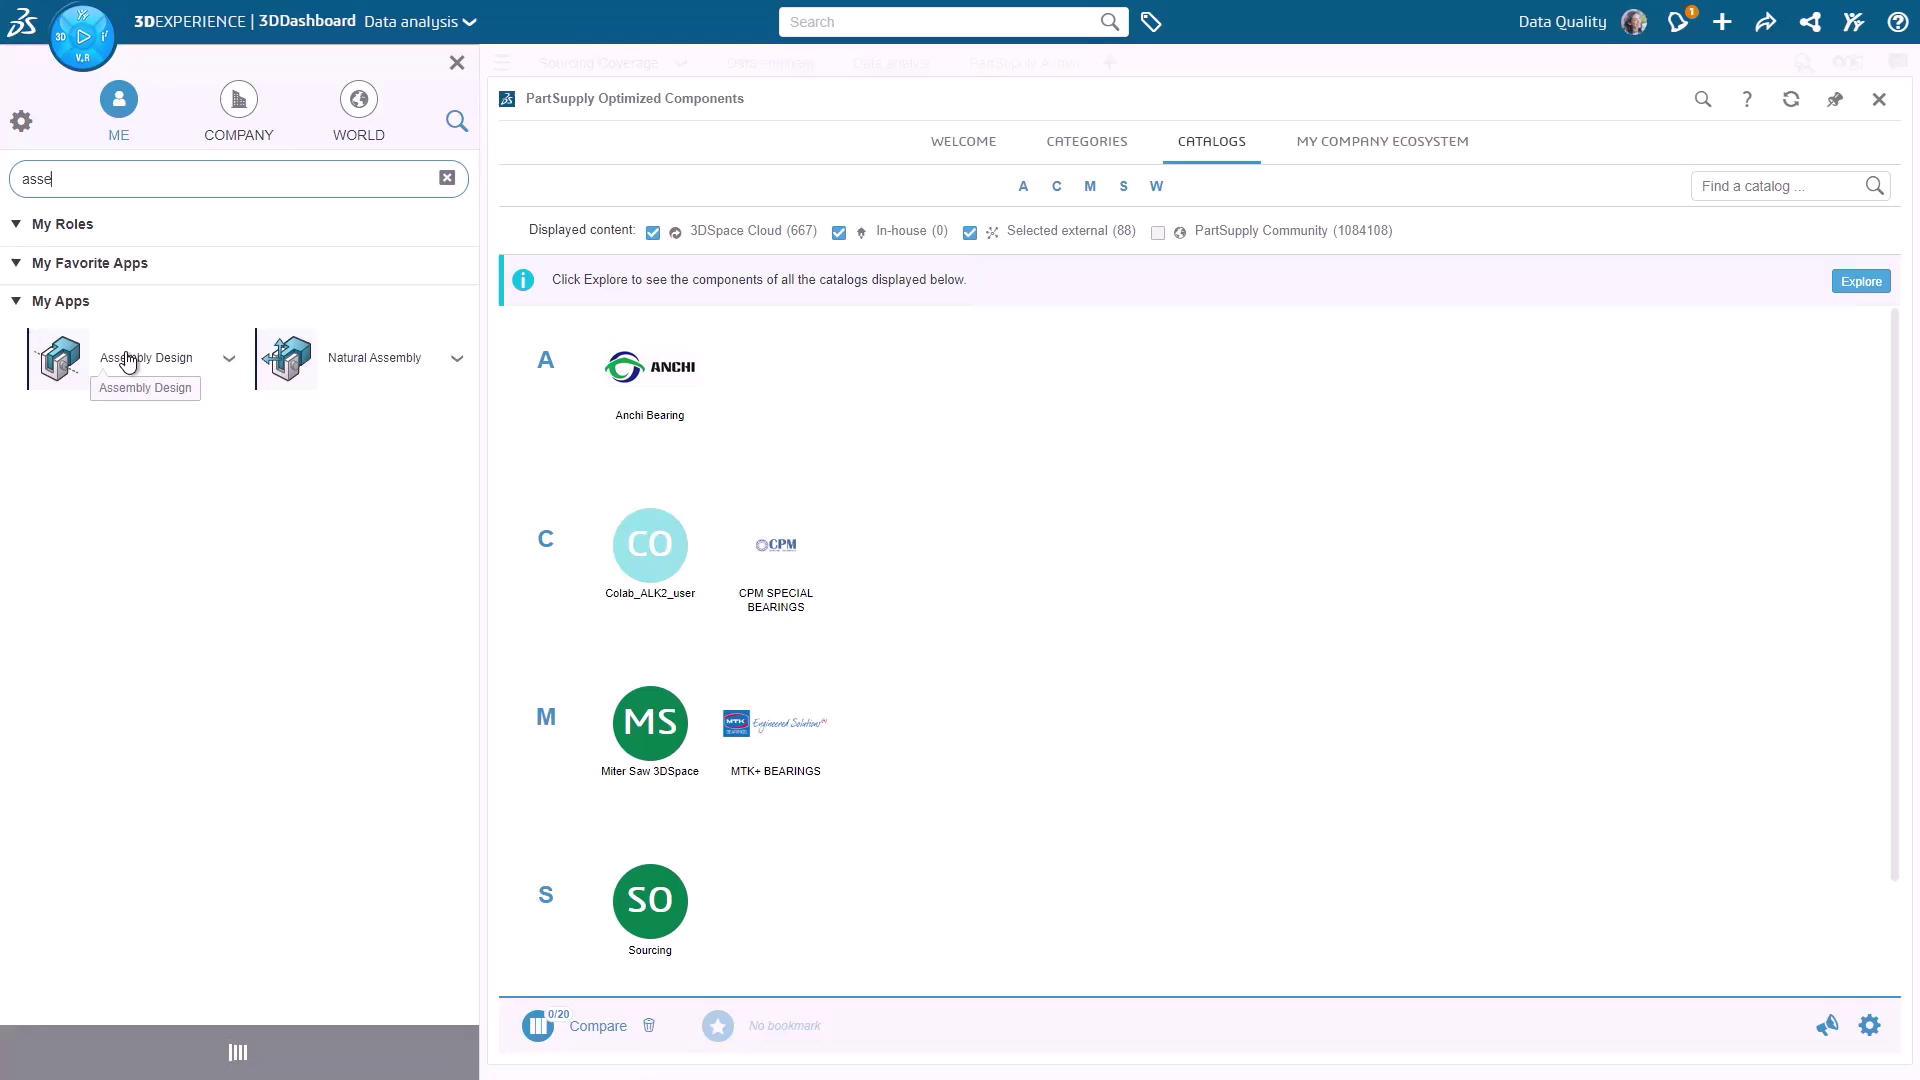Toggle the In-house content checkbox
Viewport: 1920px width, 1080px height.
point(839,232)
